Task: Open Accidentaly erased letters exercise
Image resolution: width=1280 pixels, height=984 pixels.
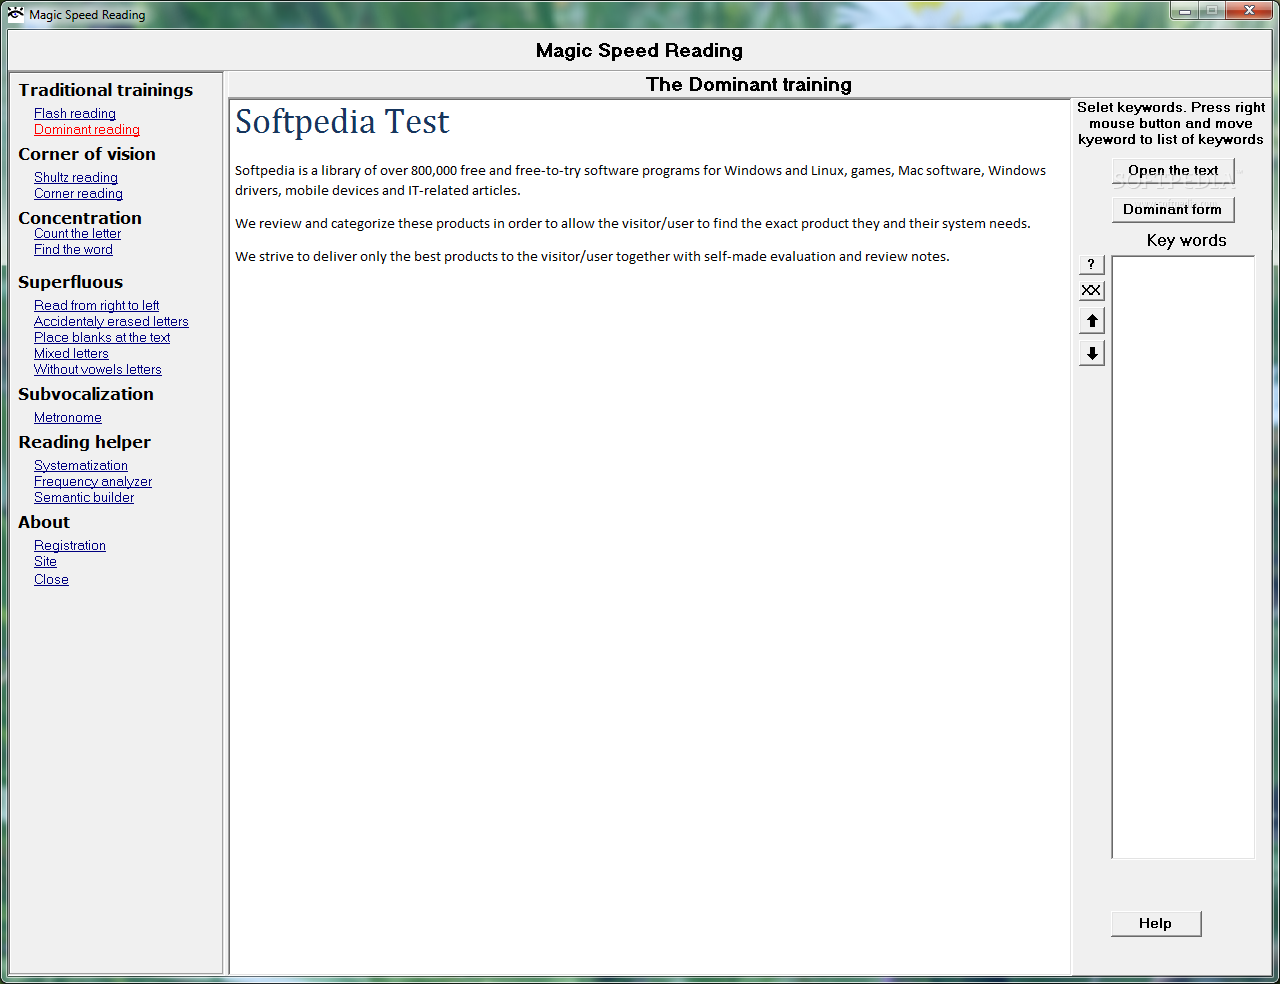Action: (111, 322)
